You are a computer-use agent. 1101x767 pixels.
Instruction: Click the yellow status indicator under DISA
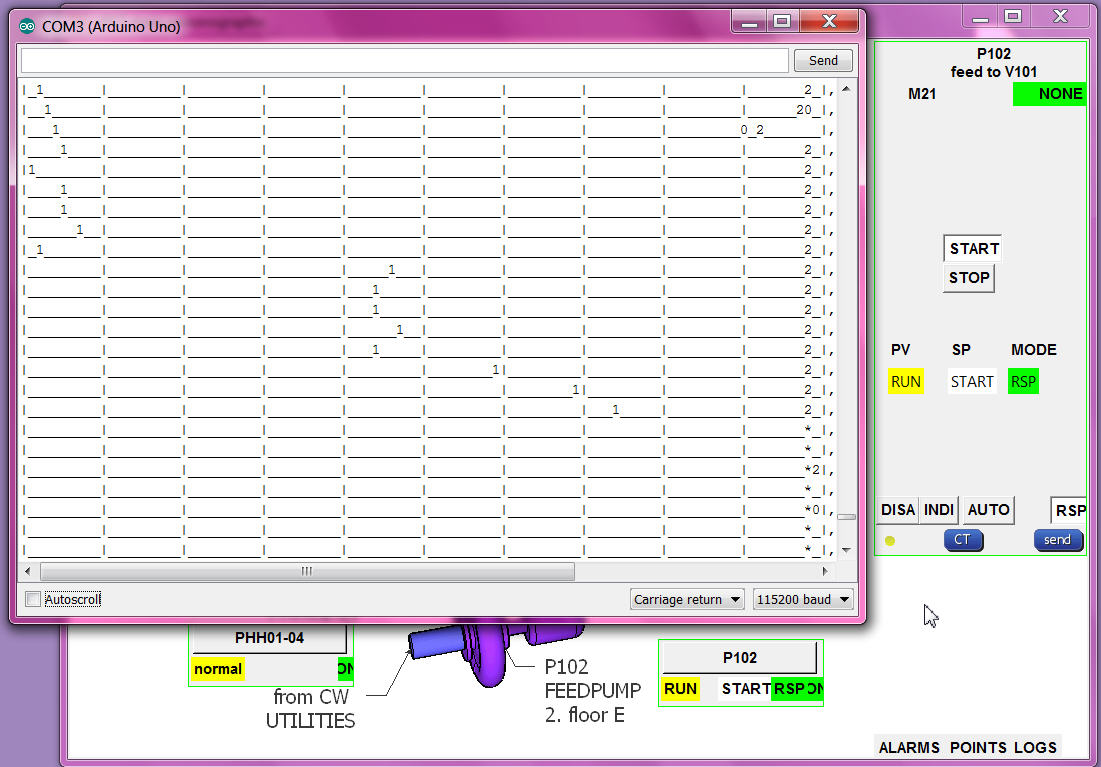tap(890, 541)
